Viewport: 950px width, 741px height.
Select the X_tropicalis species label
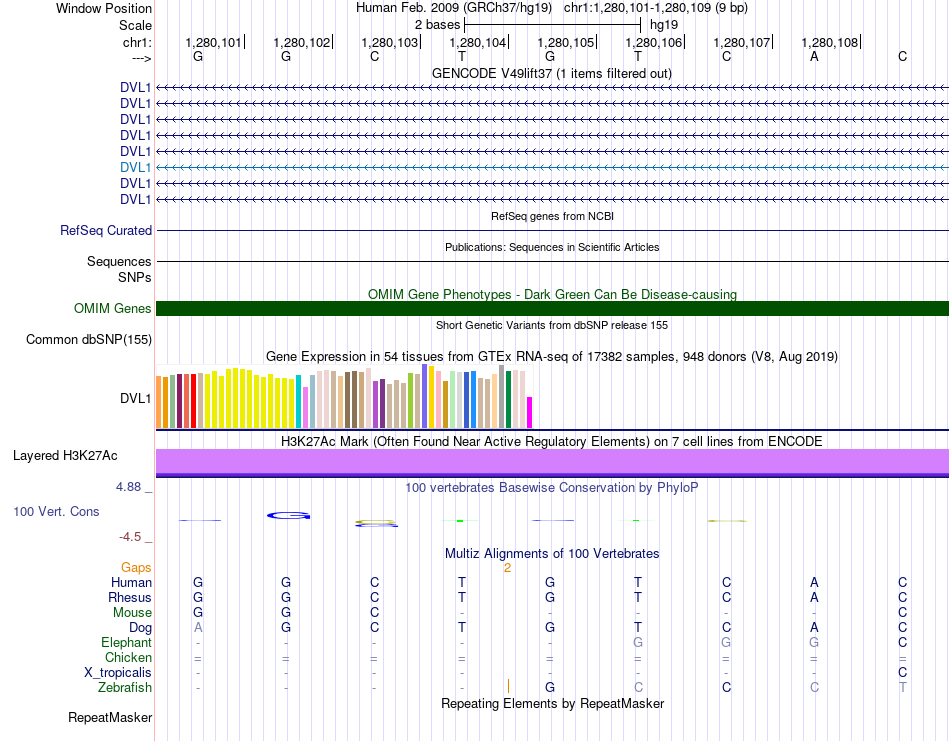(118, 673)
